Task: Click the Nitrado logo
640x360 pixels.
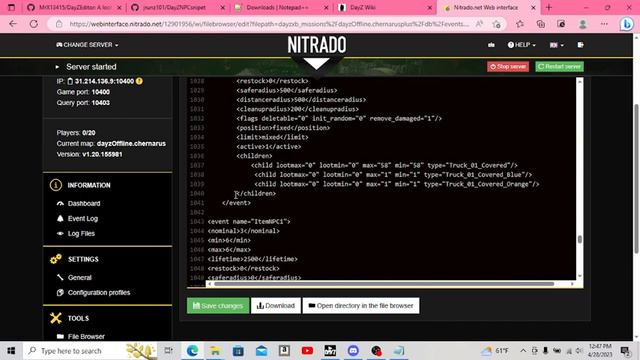Action: [x=317, y=45]
